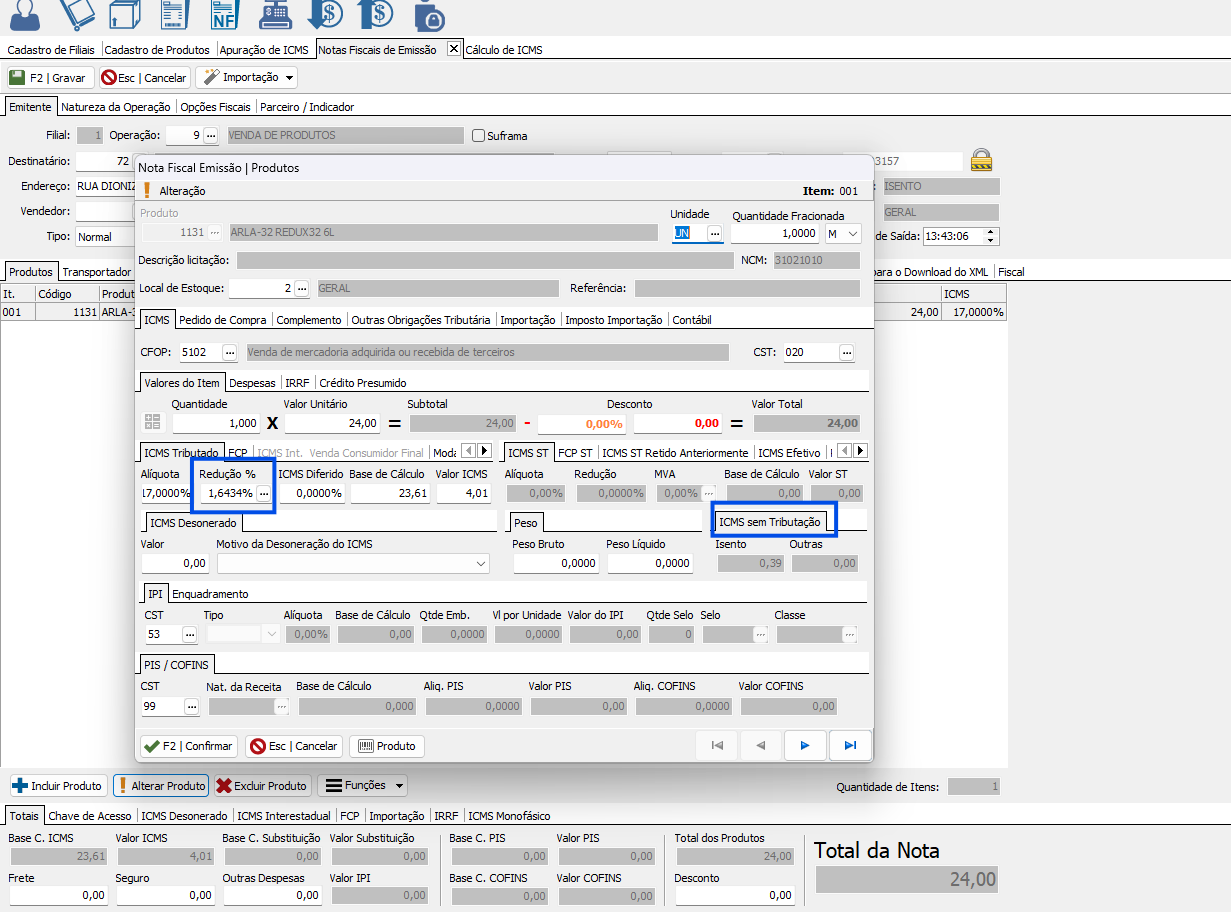The height and width of the screenshot is (912, 1231).
Task: Select the Cálculo de ICMS tab
Action: tap(504, 49)
